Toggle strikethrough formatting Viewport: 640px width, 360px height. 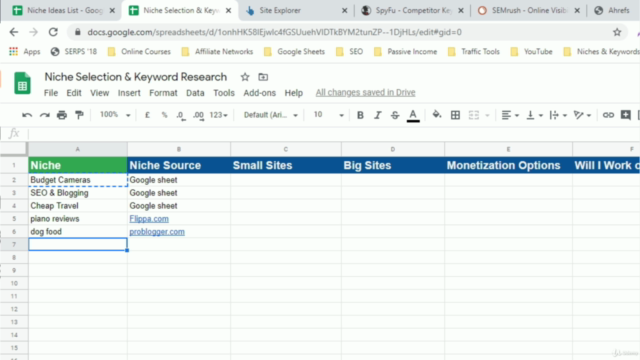tap(395, 115)
